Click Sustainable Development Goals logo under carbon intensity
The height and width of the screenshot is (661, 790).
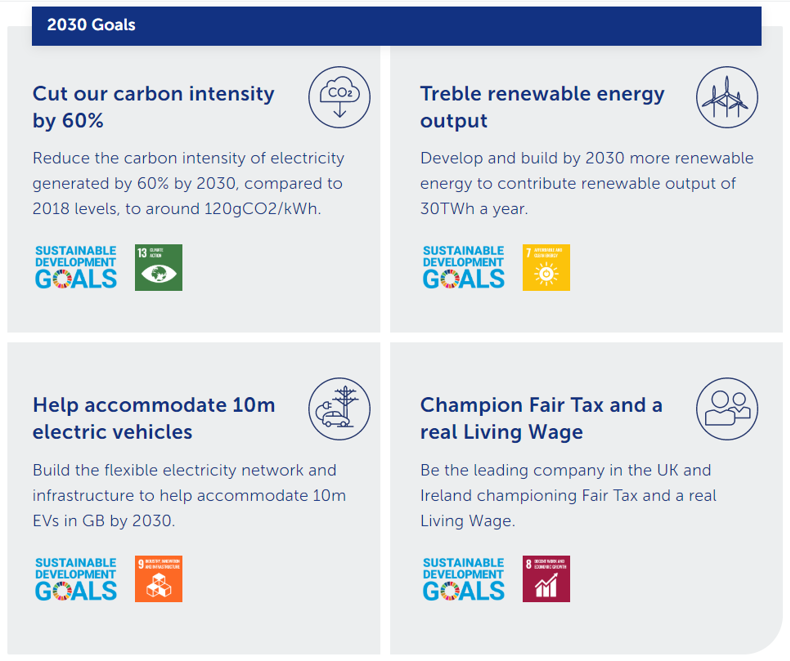click(x=76, y=267)
